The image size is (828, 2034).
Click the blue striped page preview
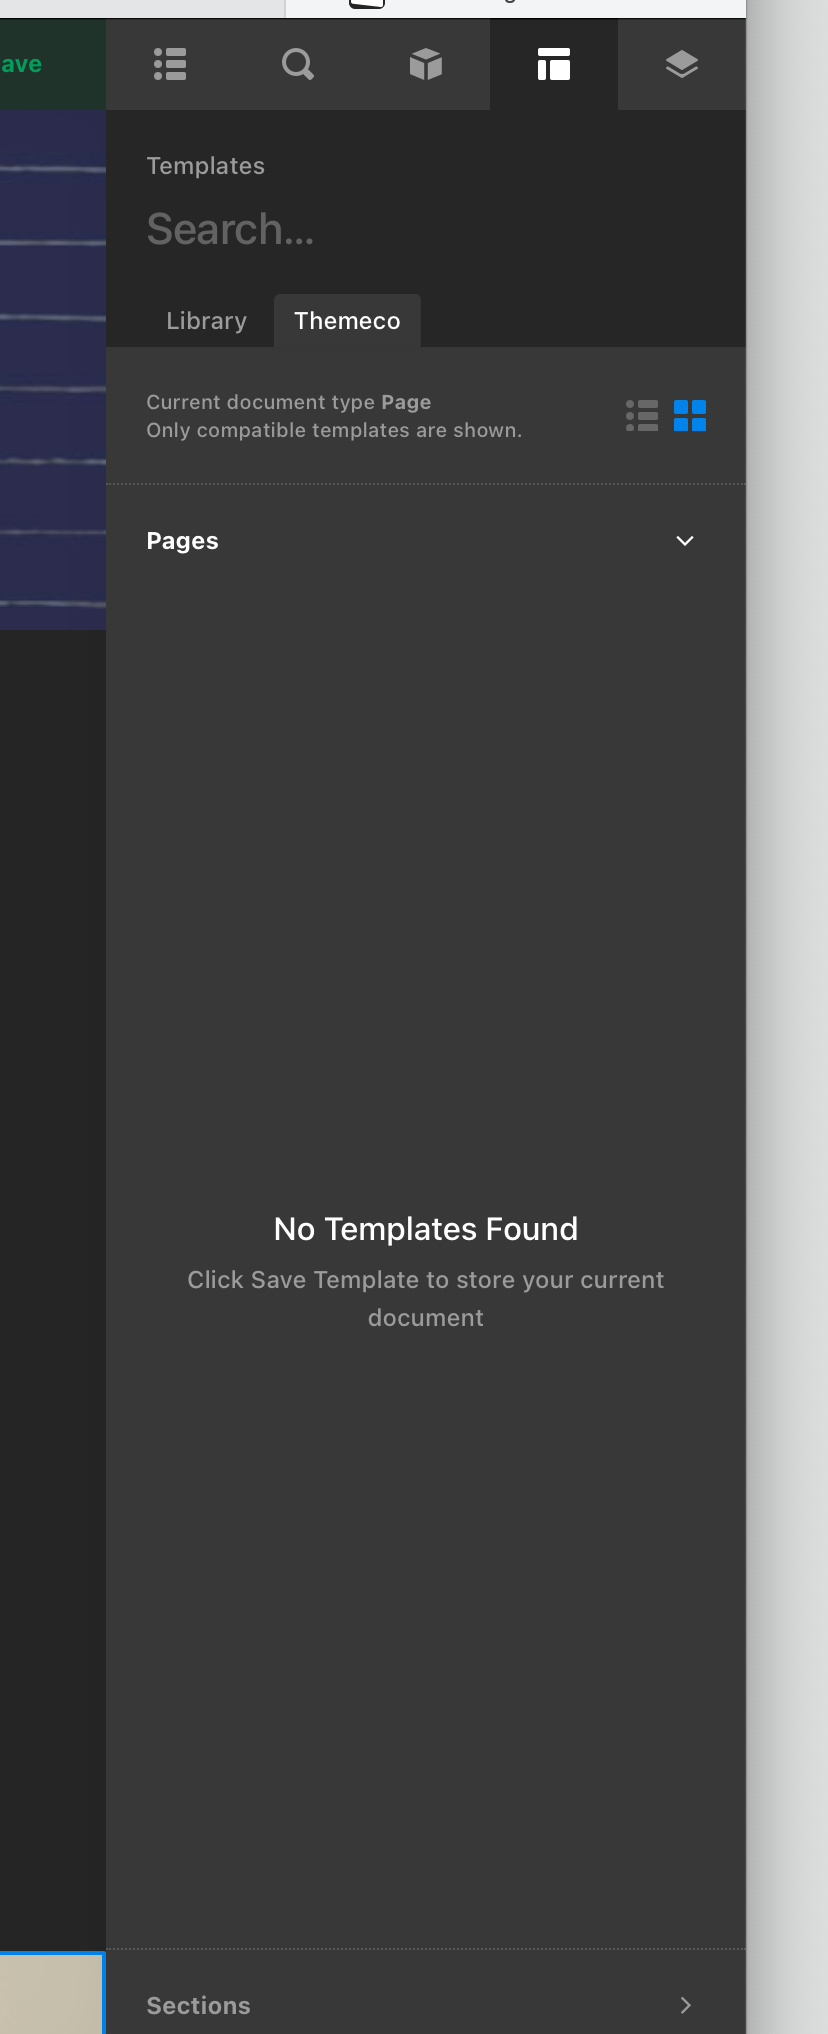(x=53, y=369)
